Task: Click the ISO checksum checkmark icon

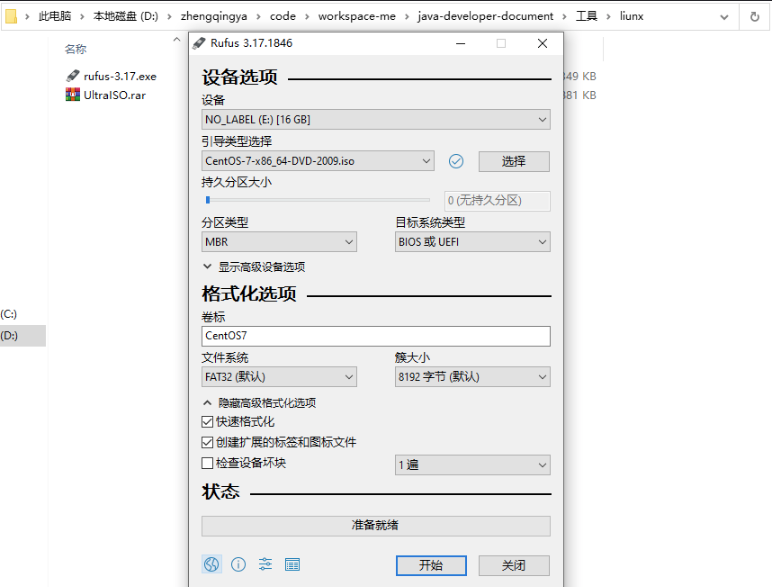Action: [456, 161]
